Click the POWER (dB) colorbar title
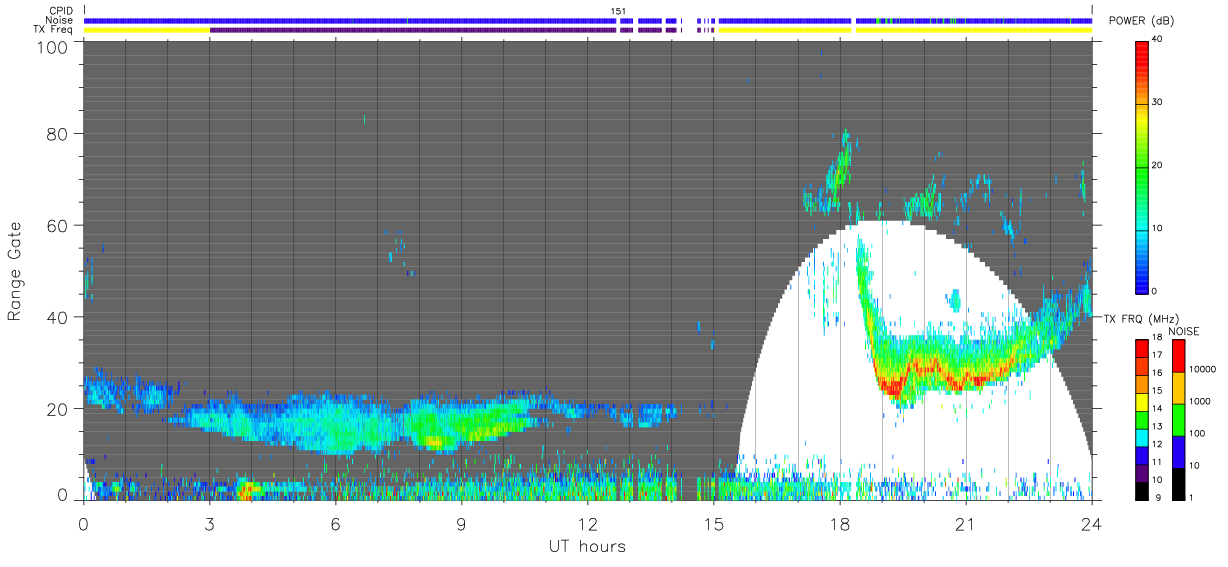Image resolution: width=1228 pixels, height=567 pixels. coord(1142,21)
